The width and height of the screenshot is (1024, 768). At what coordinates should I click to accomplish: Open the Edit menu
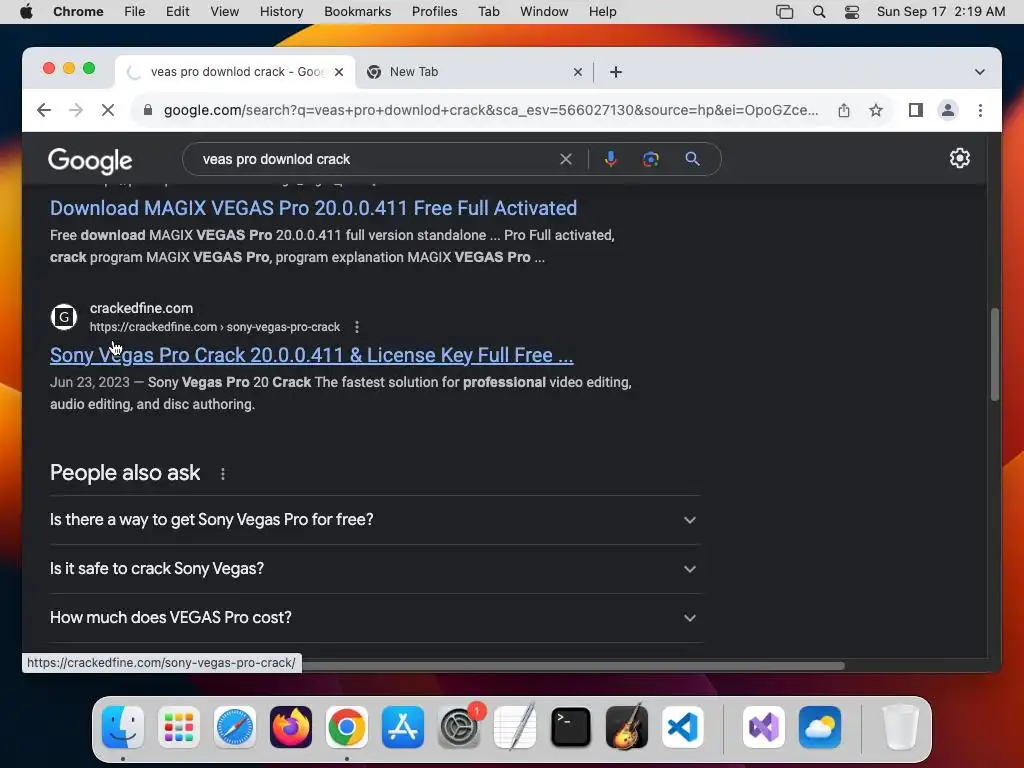click(x=178, y=12)
